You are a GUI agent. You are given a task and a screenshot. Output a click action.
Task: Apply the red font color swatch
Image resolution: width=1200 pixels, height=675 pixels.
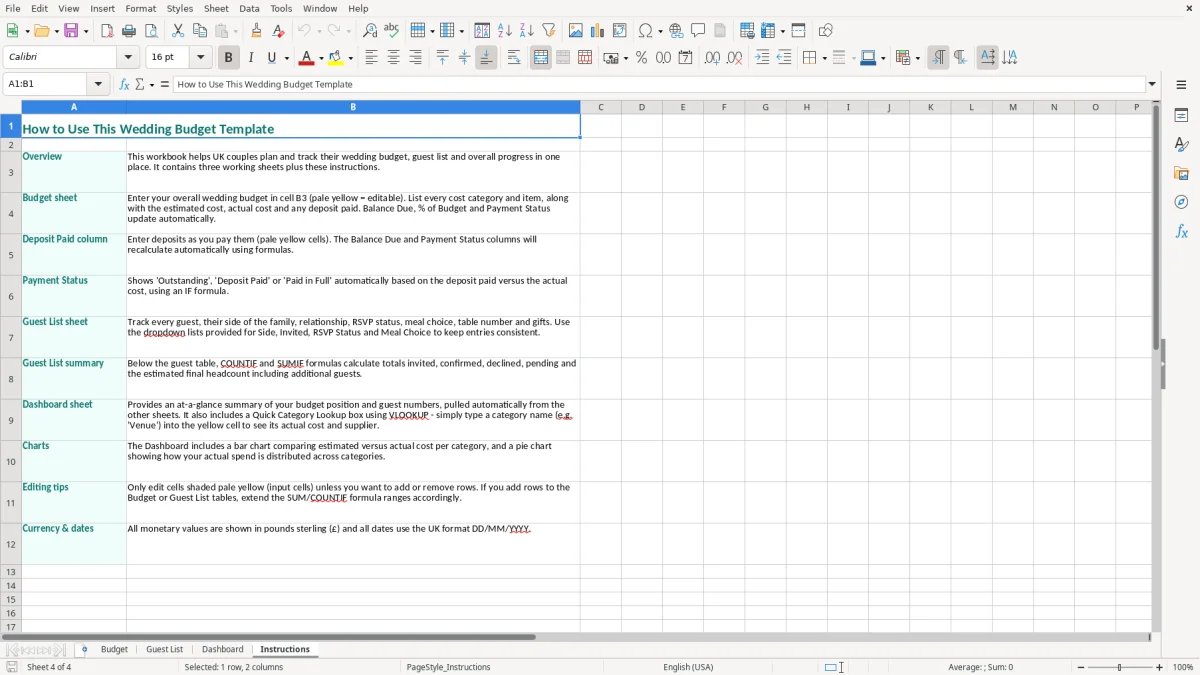pyautogui.click(x=307, y=58)
